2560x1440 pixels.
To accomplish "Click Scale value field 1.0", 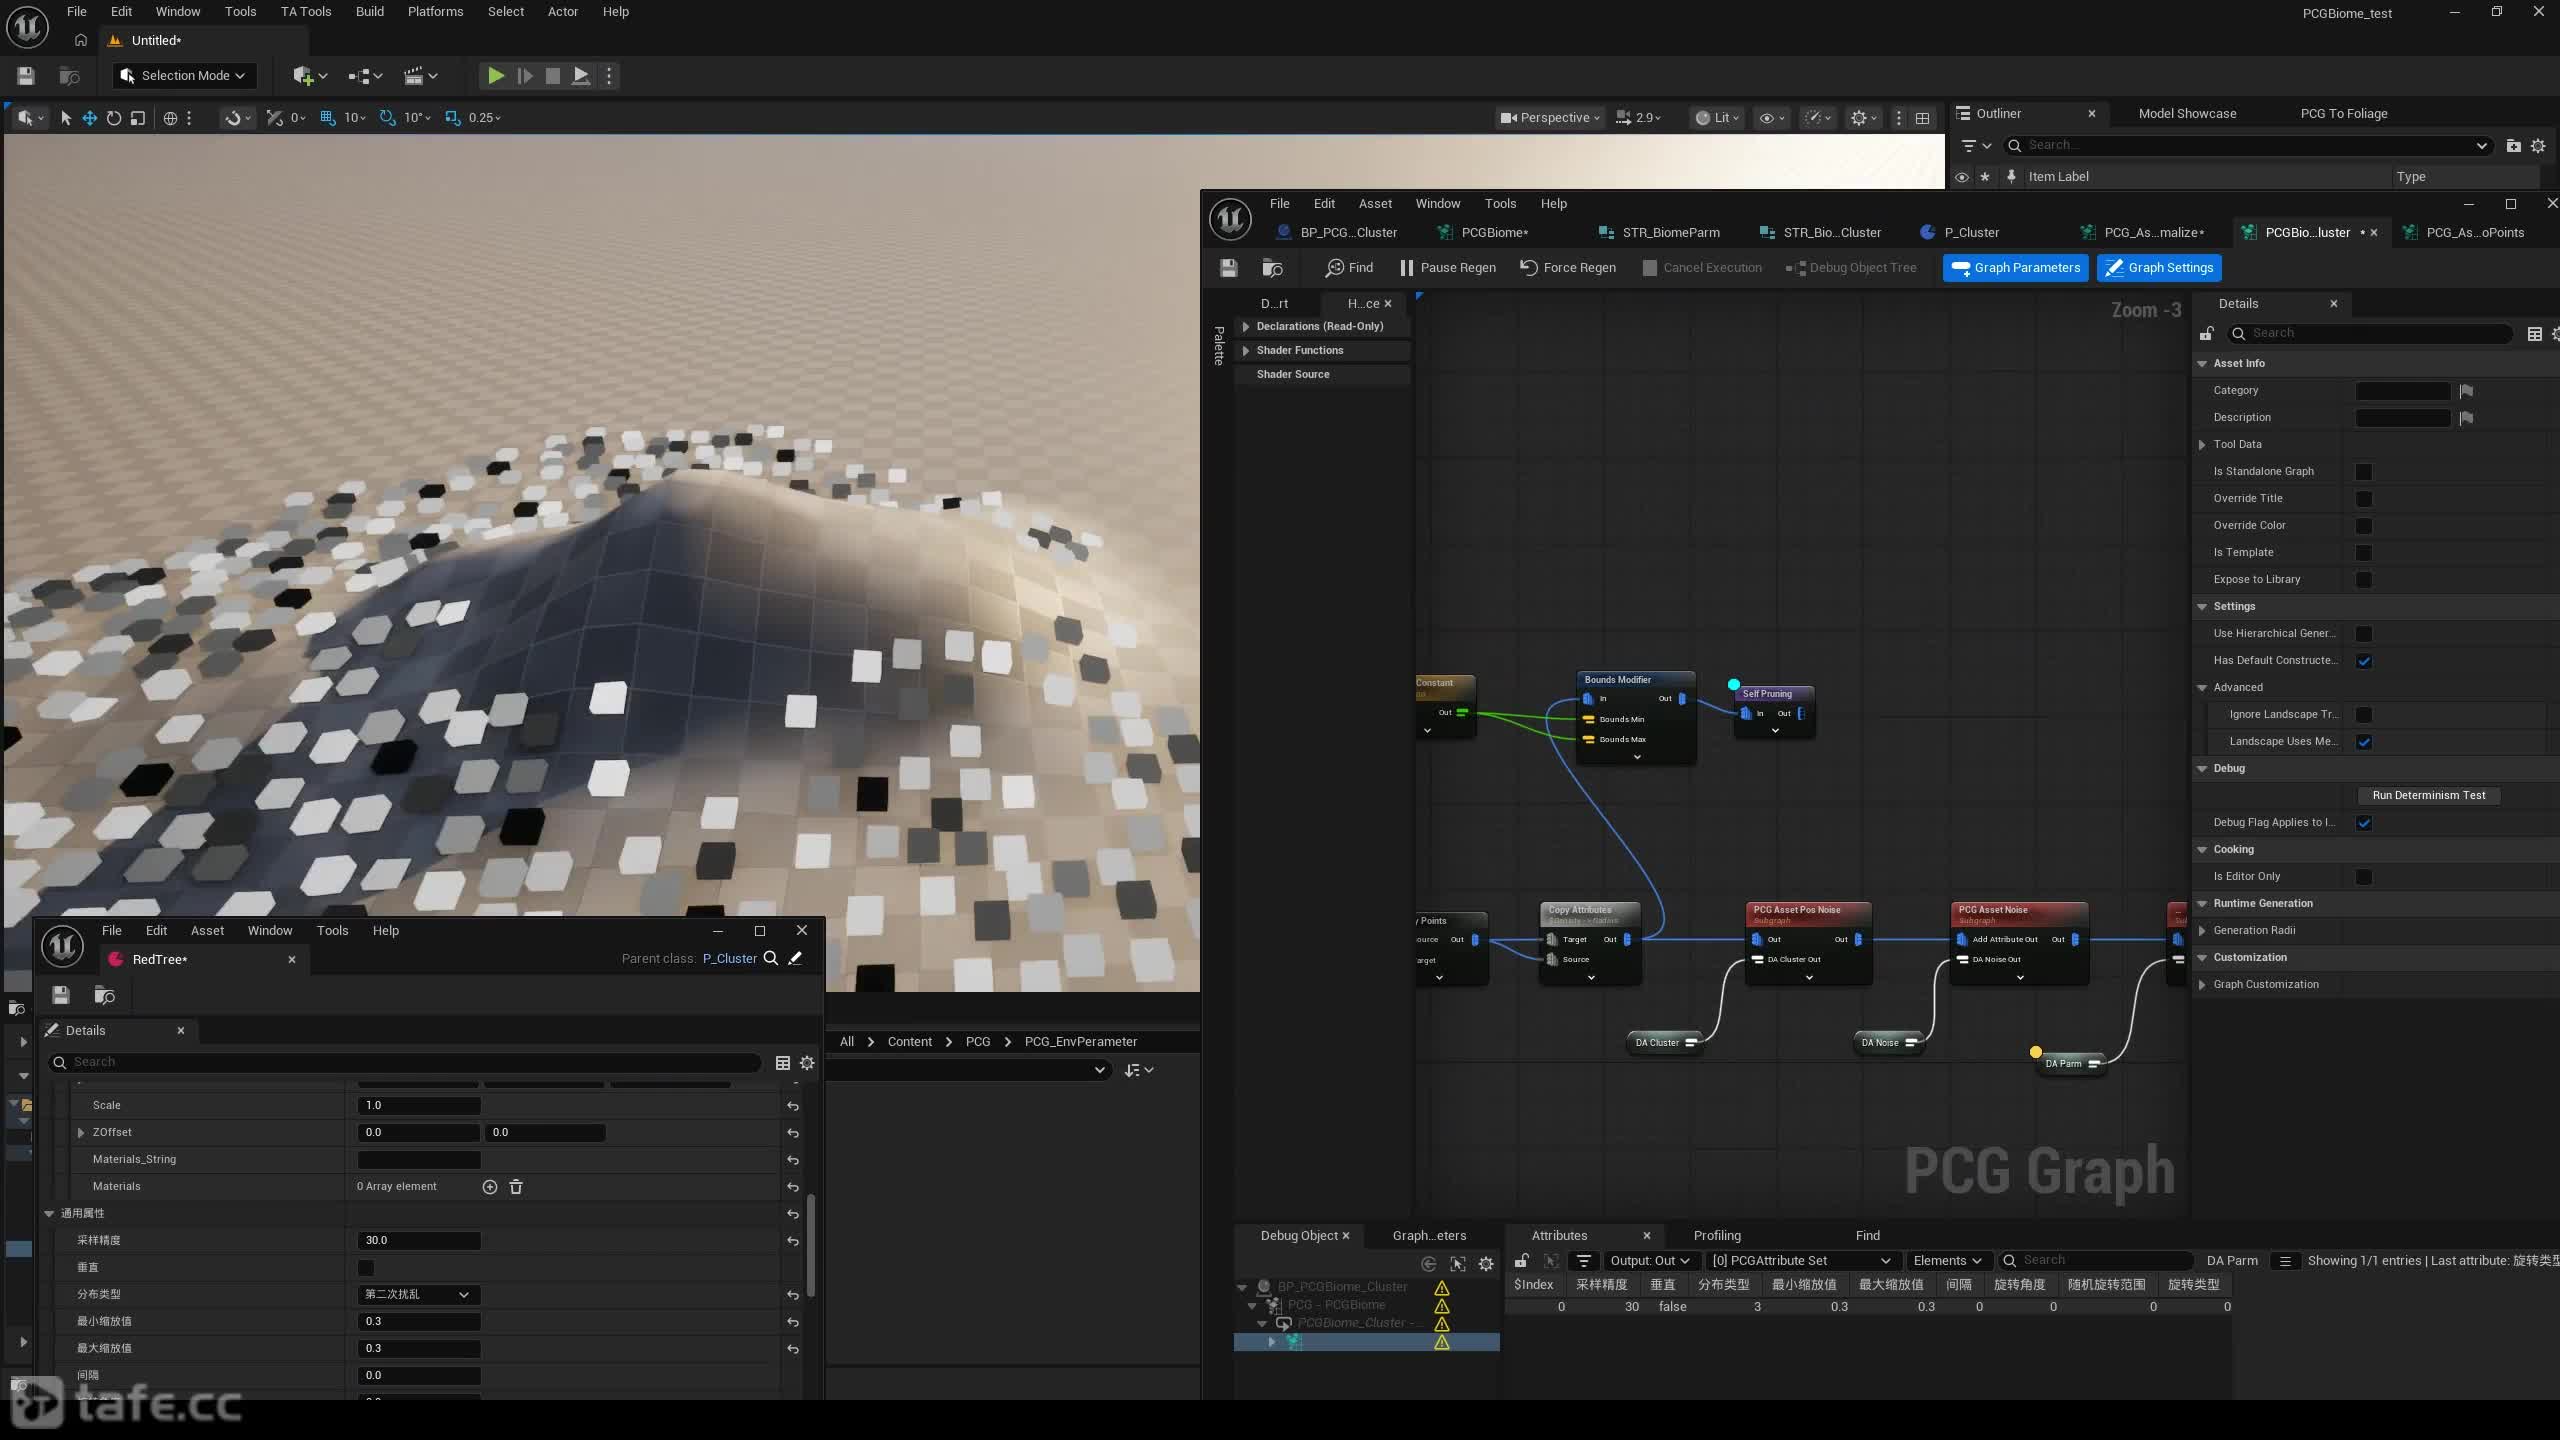I will pyautogui.click(x=419, y=1106).
